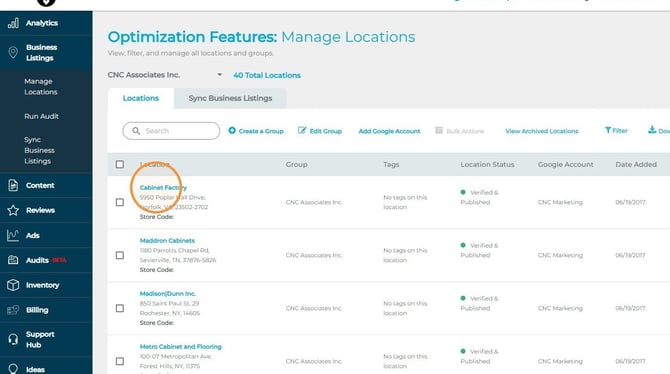Click the Maddron Cabinets address 'Sevierville, TN'

178,260
